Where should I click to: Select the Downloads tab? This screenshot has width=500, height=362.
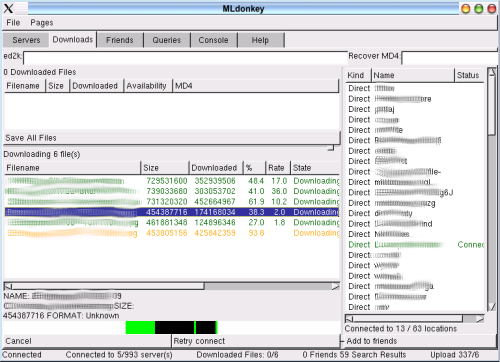click(x=73, y=40)
